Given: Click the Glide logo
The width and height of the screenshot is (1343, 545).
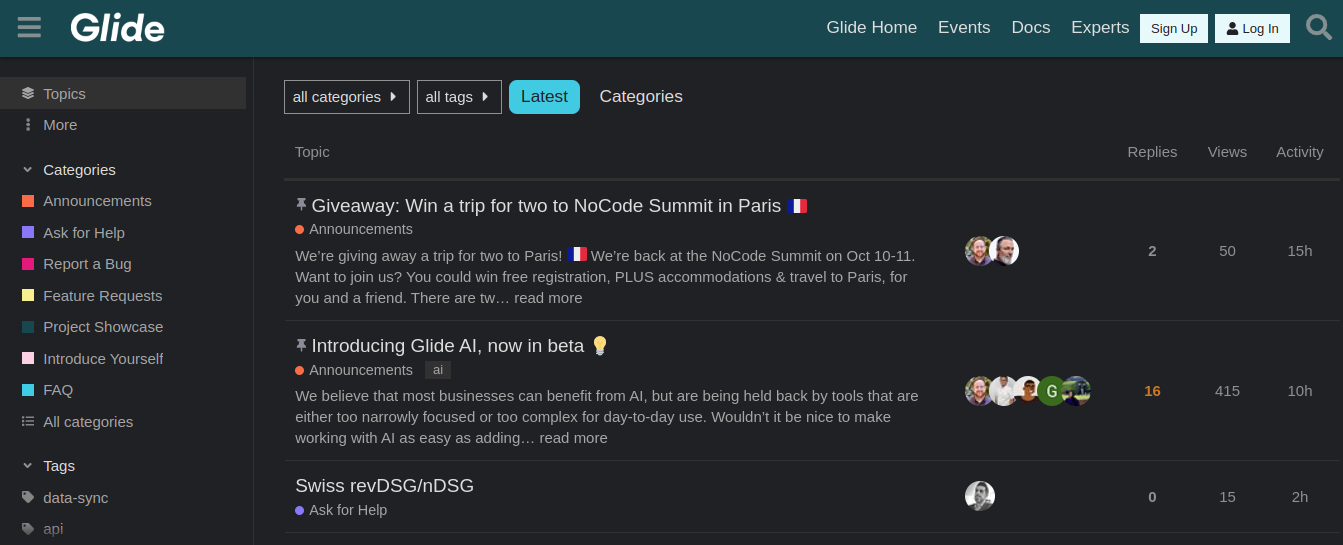Looking at the screenshot, I should 117,28.
